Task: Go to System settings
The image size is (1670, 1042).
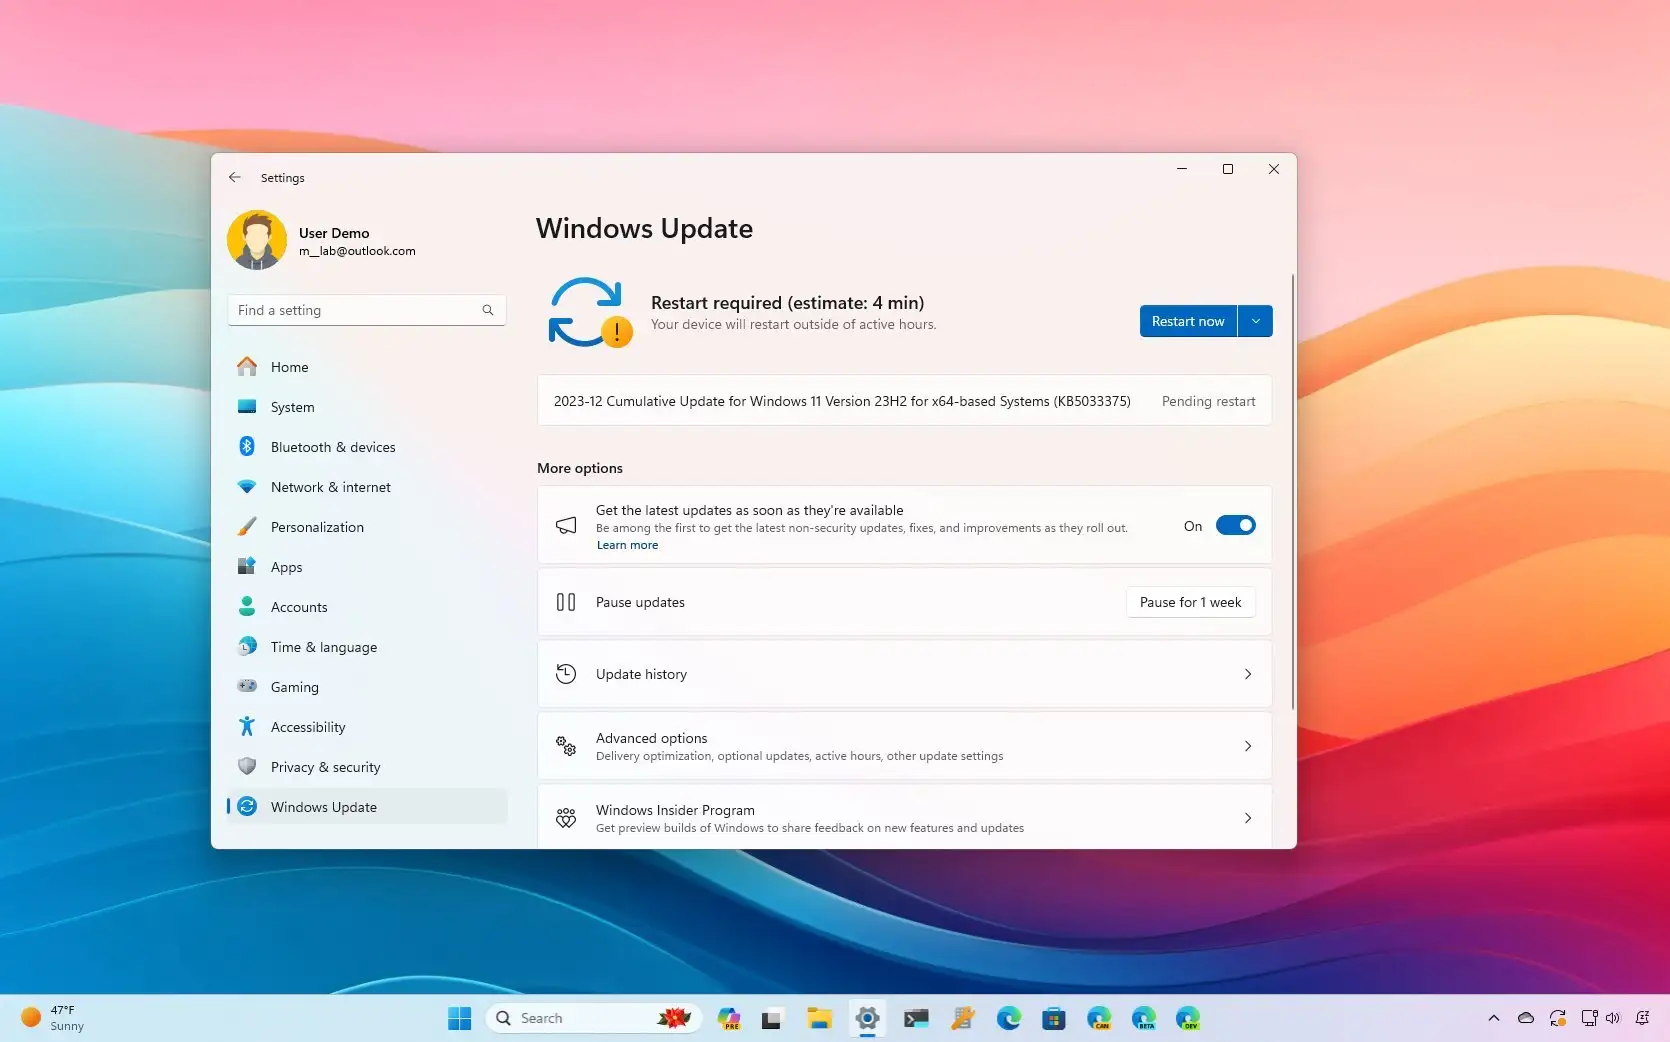Action: click(367, 407)
